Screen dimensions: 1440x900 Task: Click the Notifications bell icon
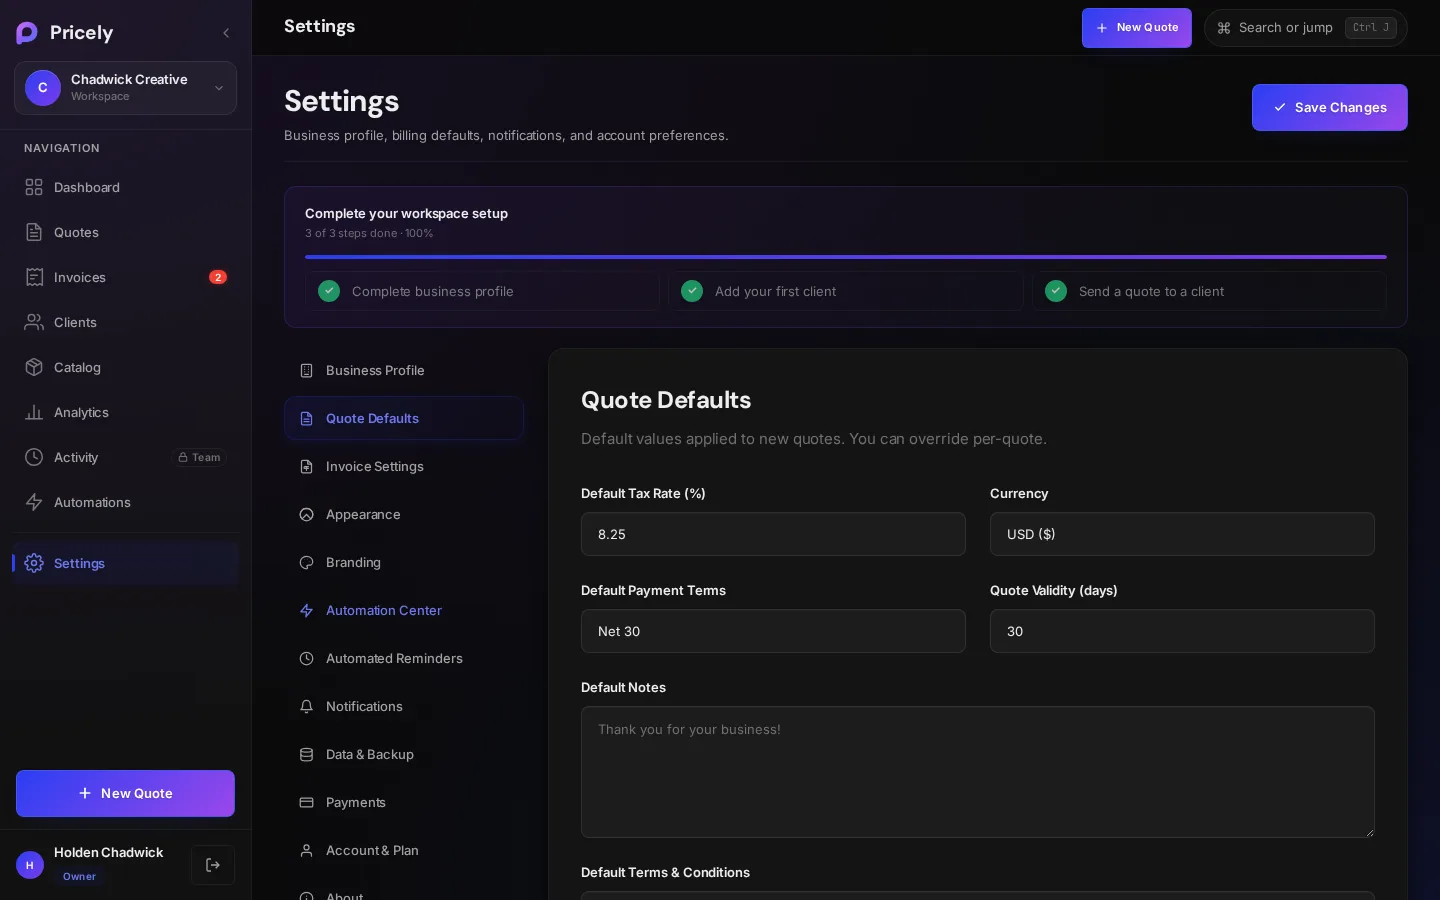(x=307, y=706)
